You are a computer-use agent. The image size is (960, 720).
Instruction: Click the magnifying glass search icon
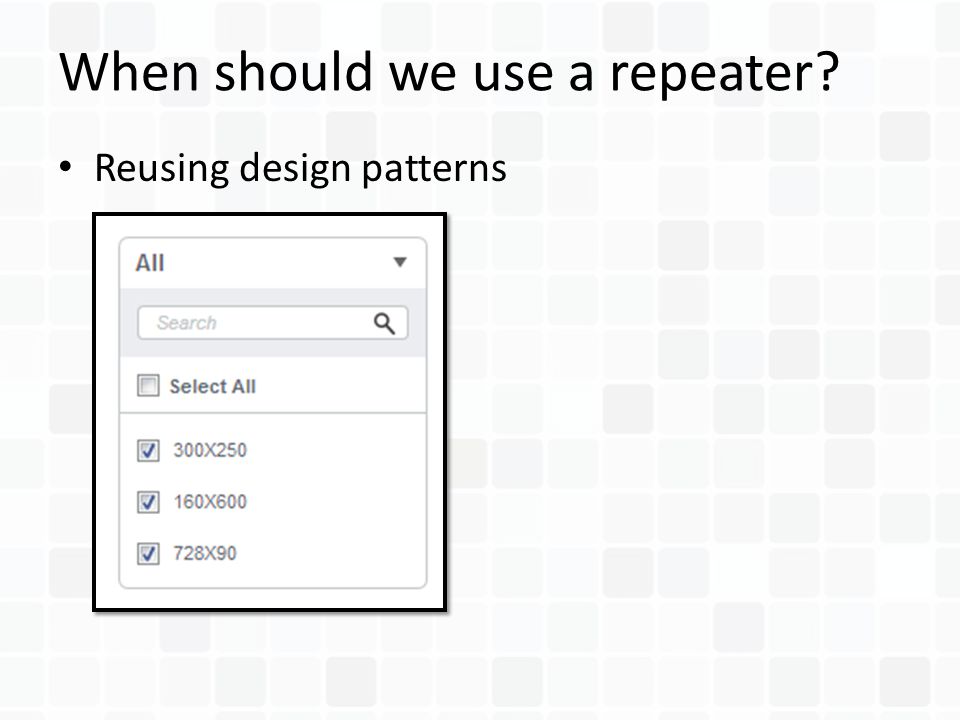[384, 323]
